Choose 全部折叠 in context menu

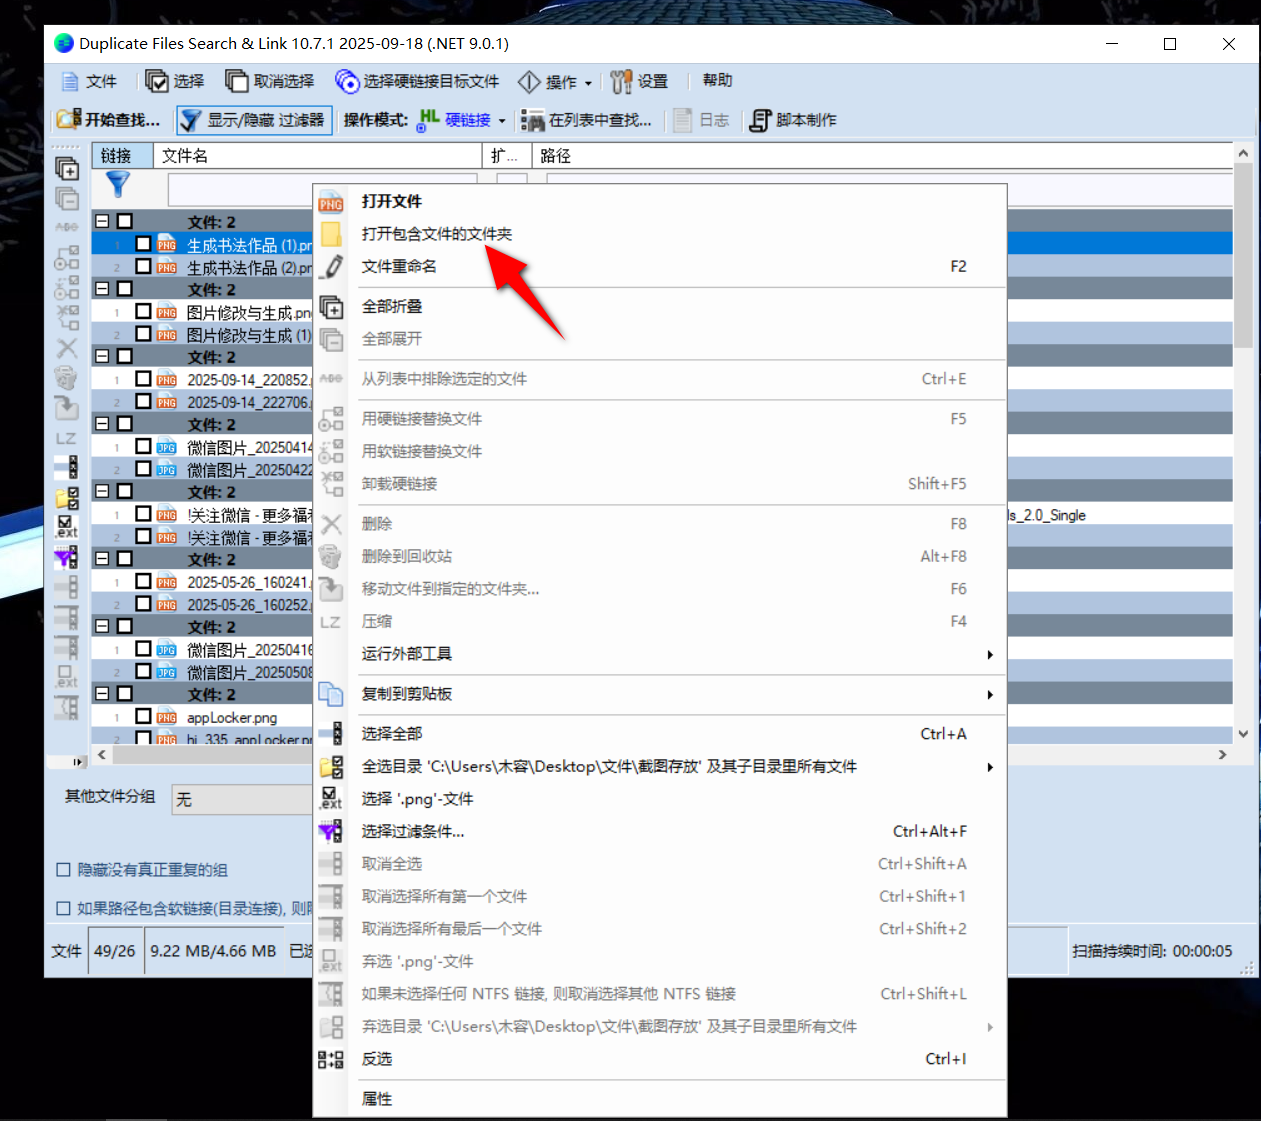[660, 306]
